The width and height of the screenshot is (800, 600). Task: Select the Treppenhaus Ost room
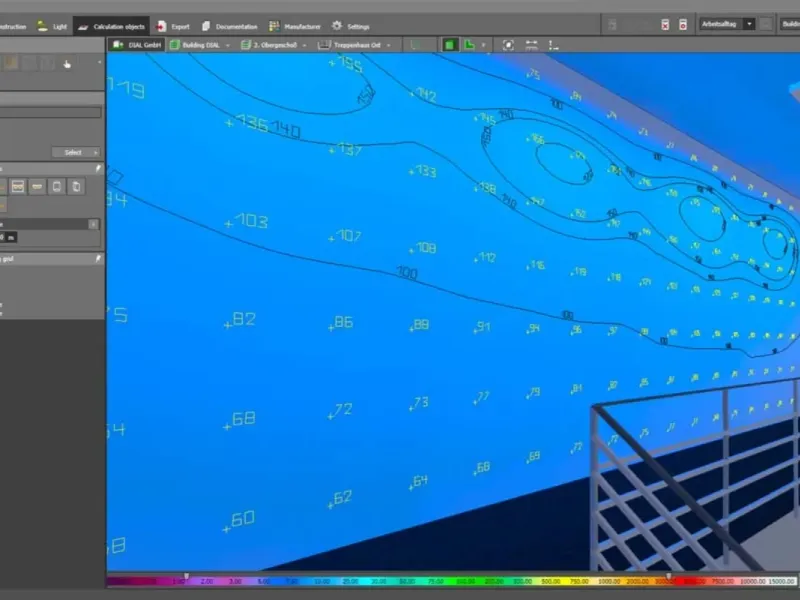pos(350,45)
